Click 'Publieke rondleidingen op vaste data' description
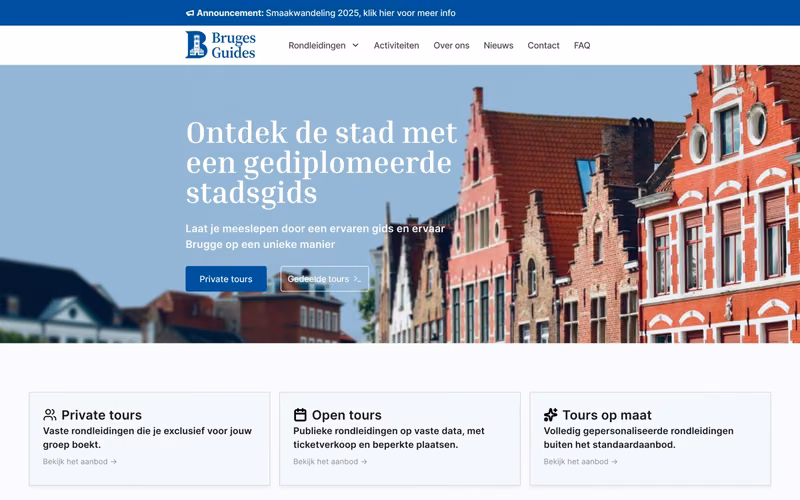This screenshot has height=500, width=800. (389, 438)
